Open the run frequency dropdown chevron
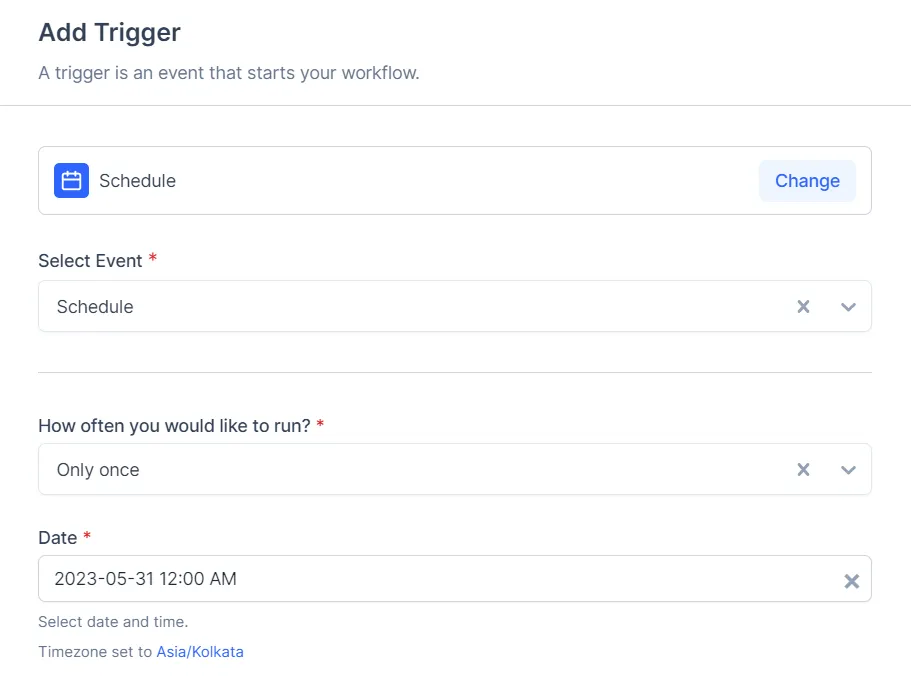The width and height of the screenshot is (911, 679). 848,470
